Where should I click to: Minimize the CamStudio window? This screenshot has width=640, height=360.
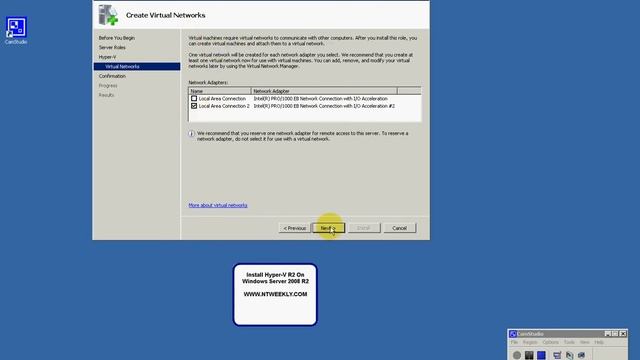pos(607,334)
